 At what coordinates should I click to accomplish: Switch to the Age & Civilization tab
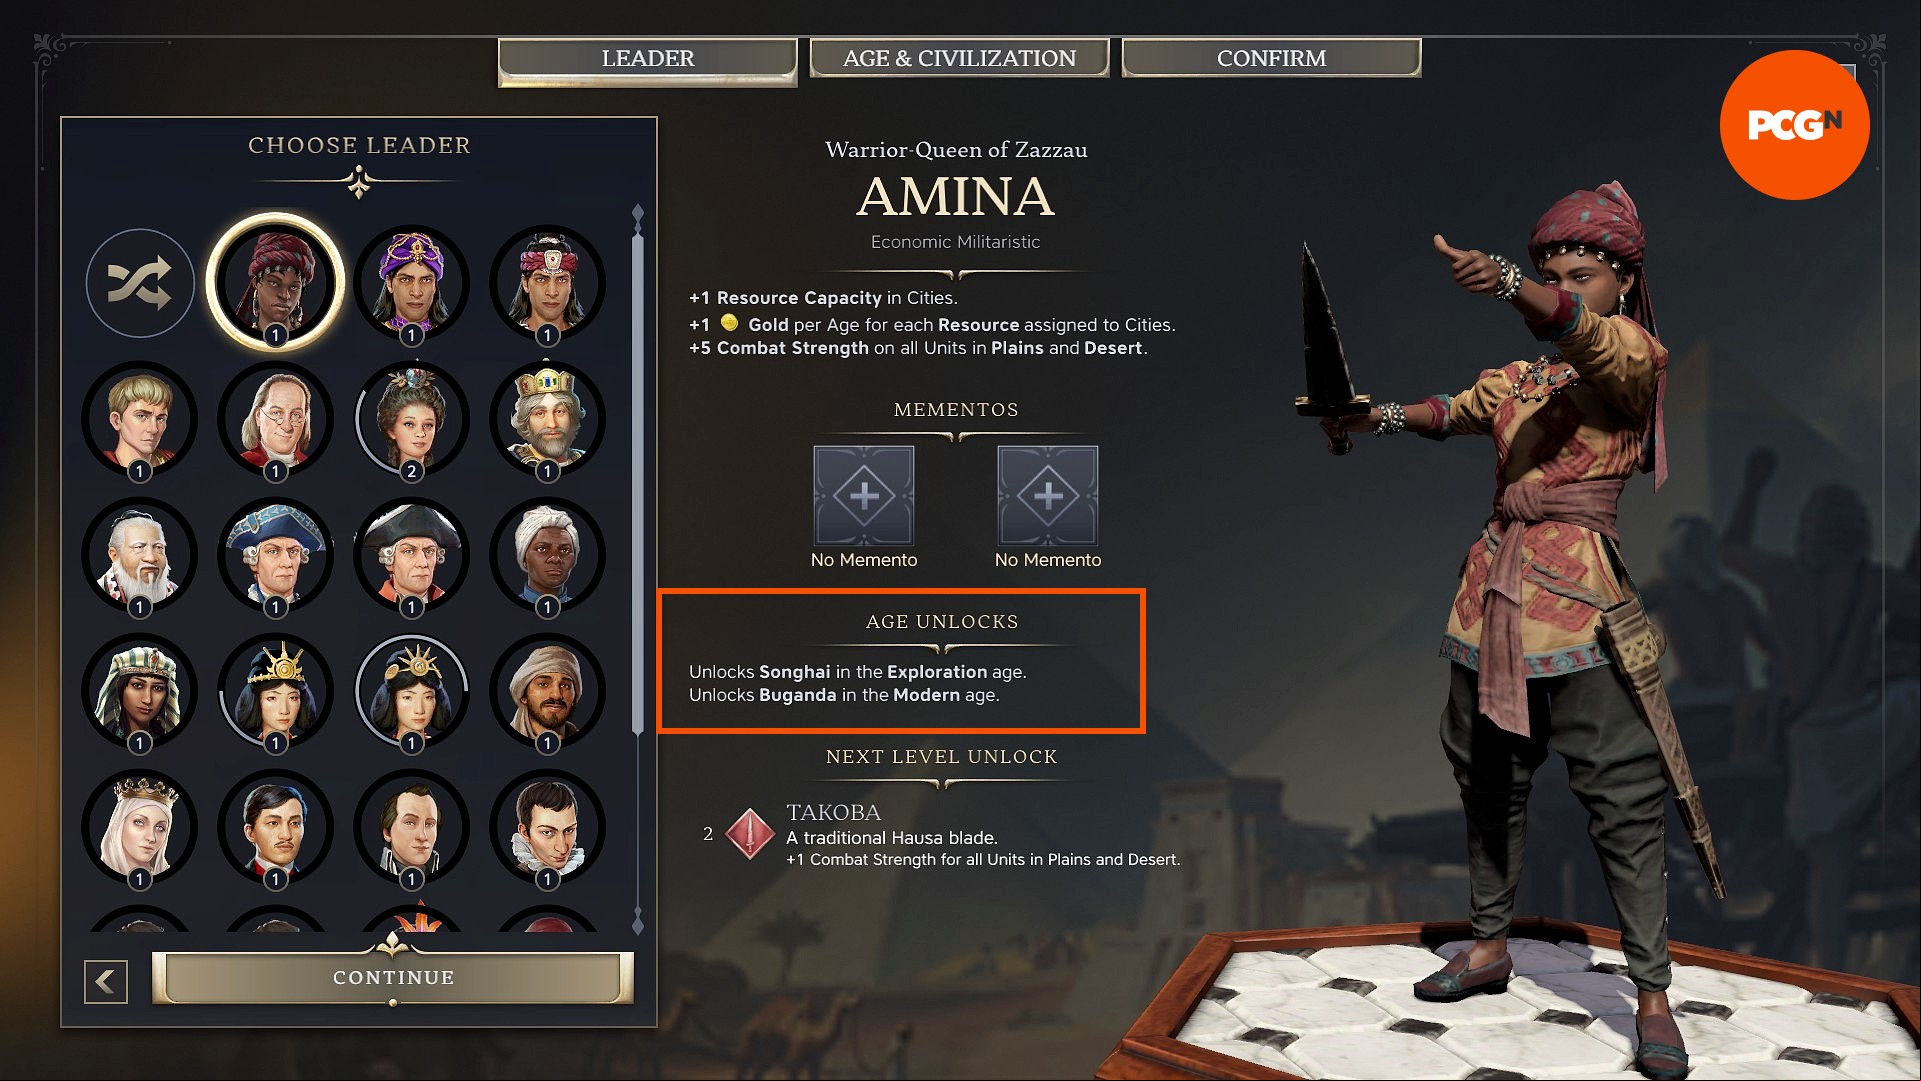(x=959, y=58)
